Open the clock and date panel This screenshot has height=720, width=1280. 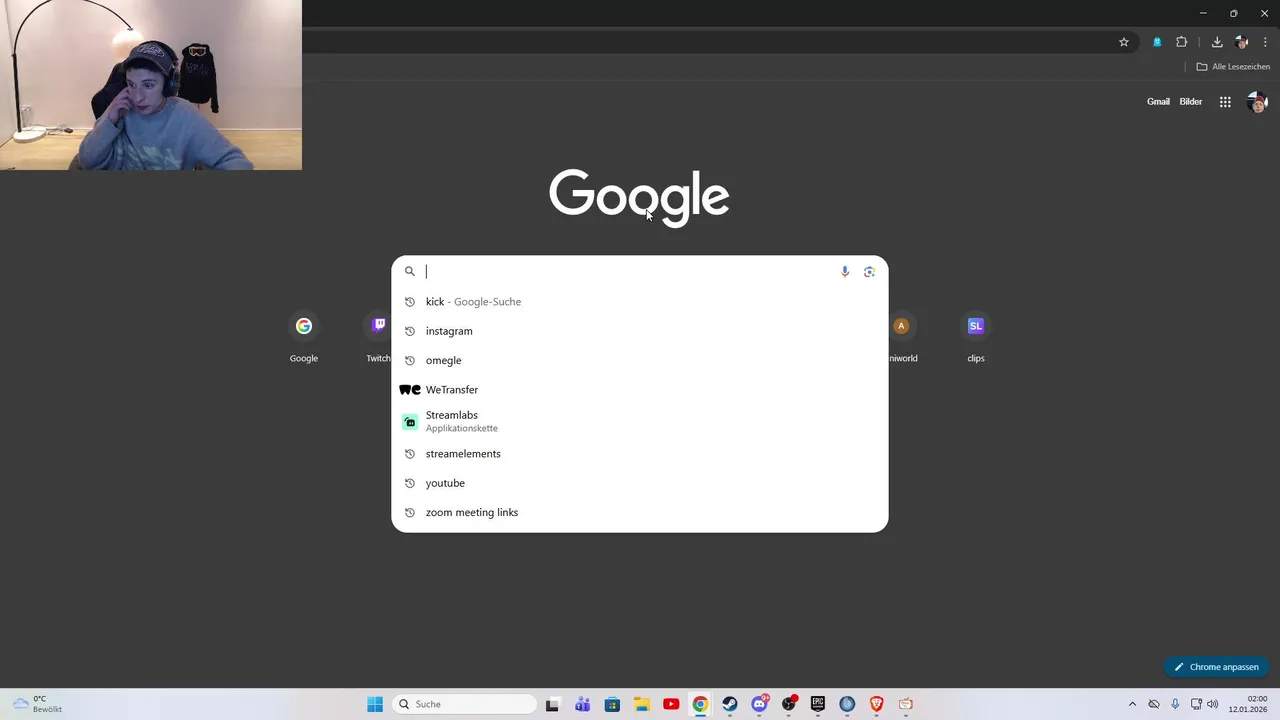click(1248, 704)
